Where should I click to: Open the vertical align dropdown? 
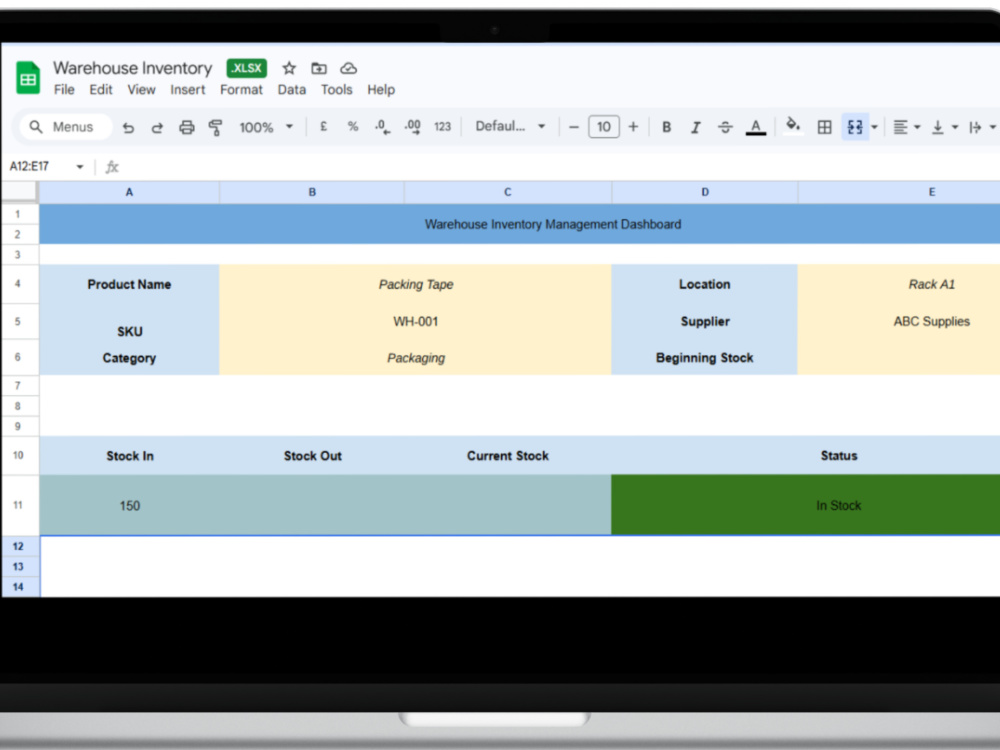click(x=945, y=127)
